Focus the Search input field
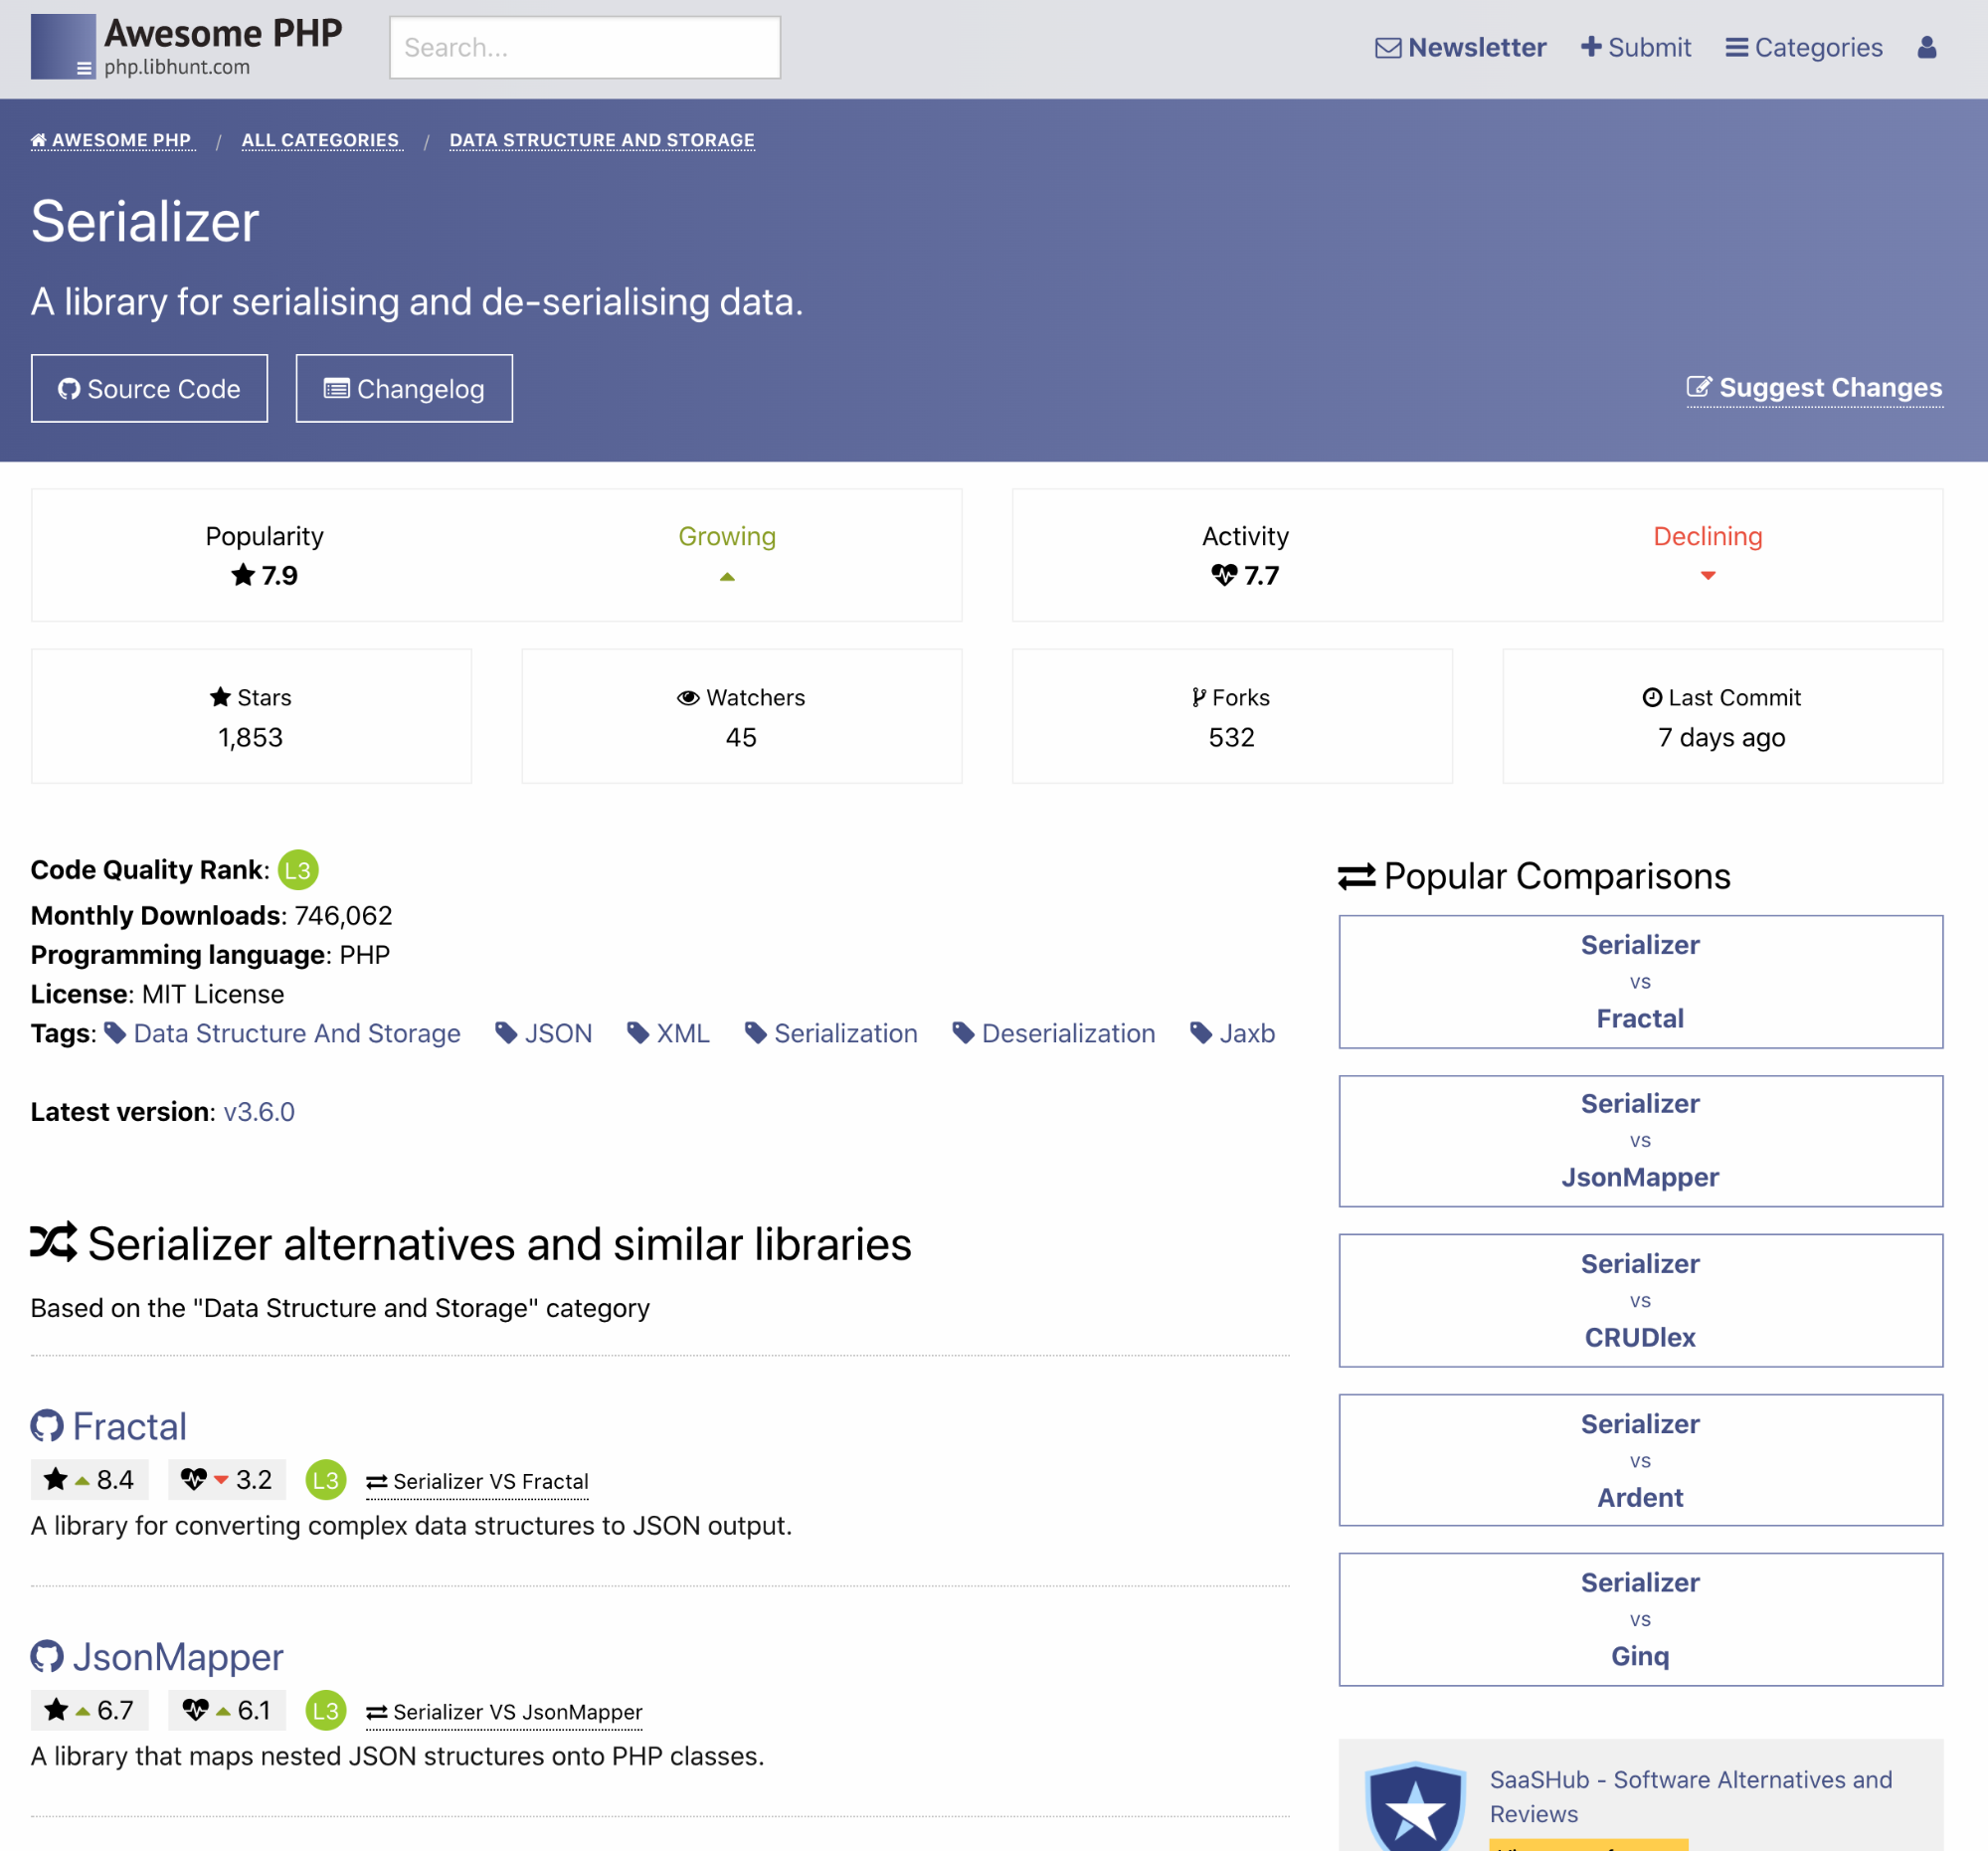The height and width of the screenshot is (1851, 1988). pyautogui.click(x=584, y=47)
